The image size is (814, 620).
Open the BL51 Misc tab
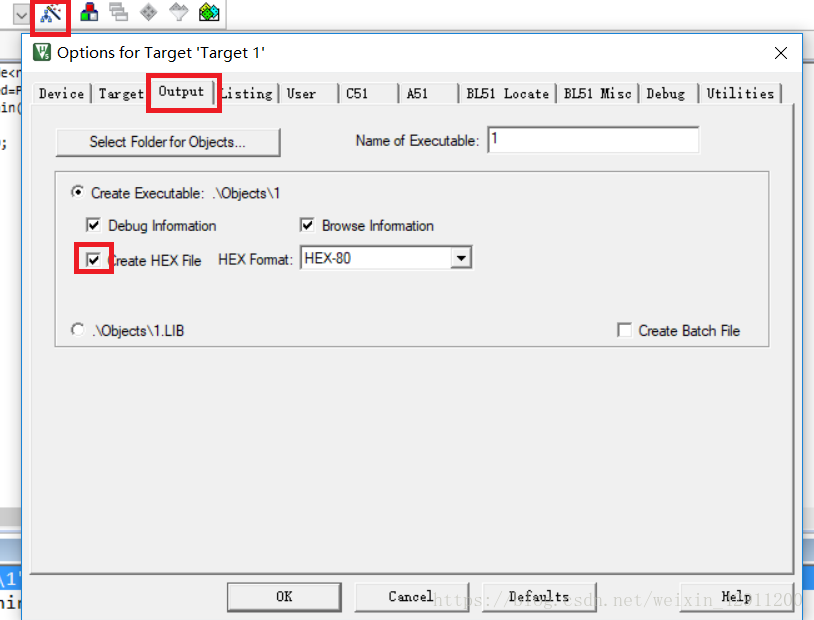pos(598,94)
